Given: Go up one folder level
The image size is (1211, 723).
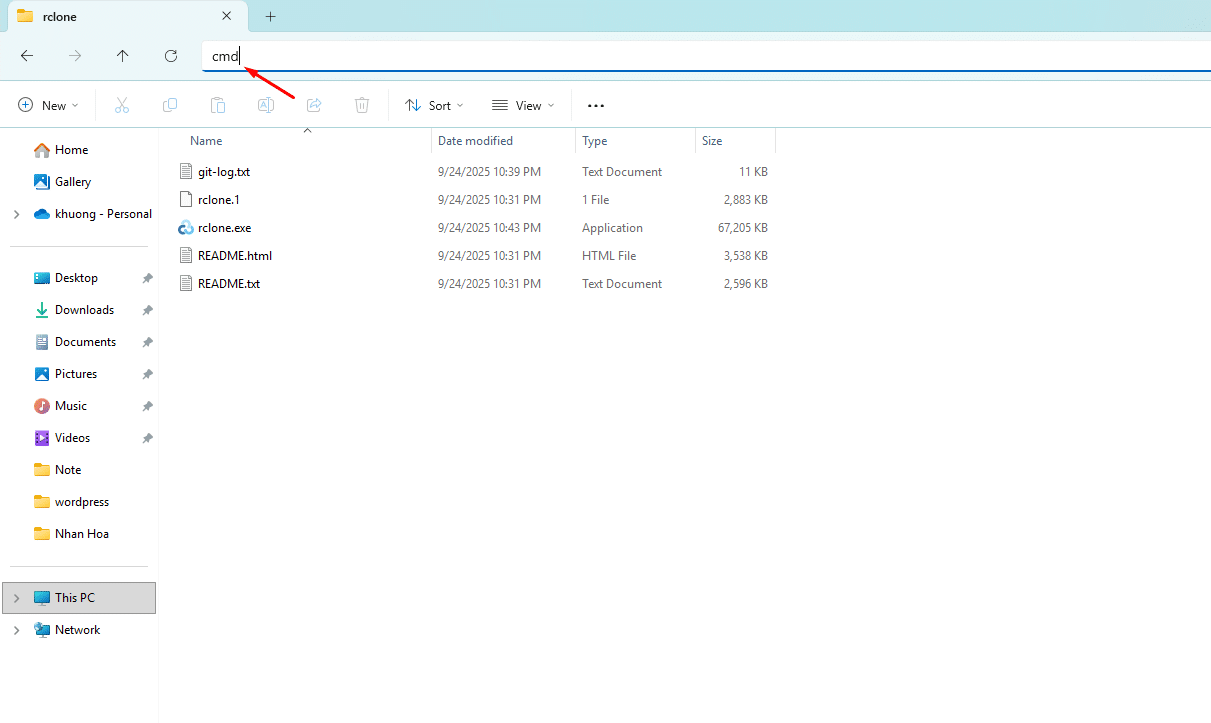Looking at the screenshot, I should tap(123, 56).
